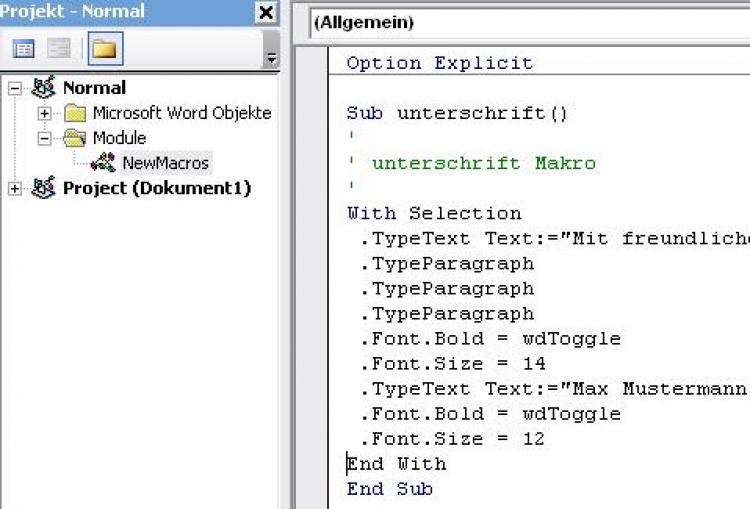Image resolution: width=750 pixels, height=509 pixels.
Task: Place cursor on the End Sub line
Action: coord(390,489)
